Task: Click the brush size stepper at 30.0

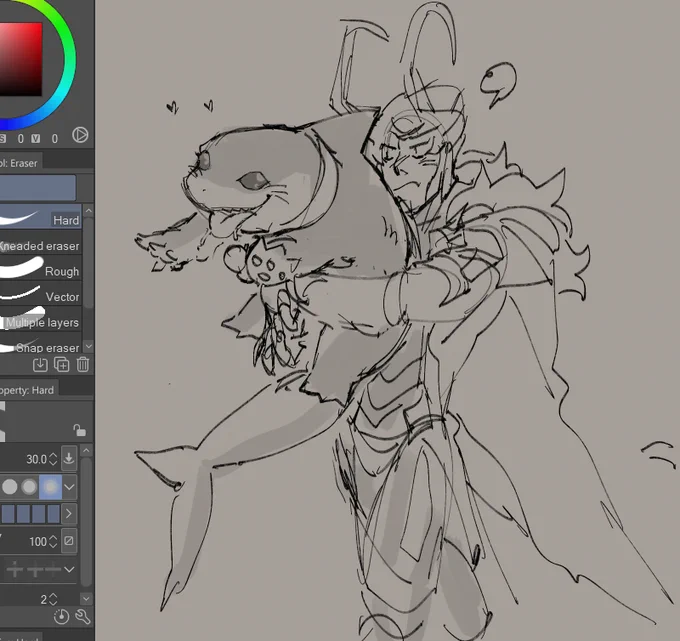Action: pos(53,459)
